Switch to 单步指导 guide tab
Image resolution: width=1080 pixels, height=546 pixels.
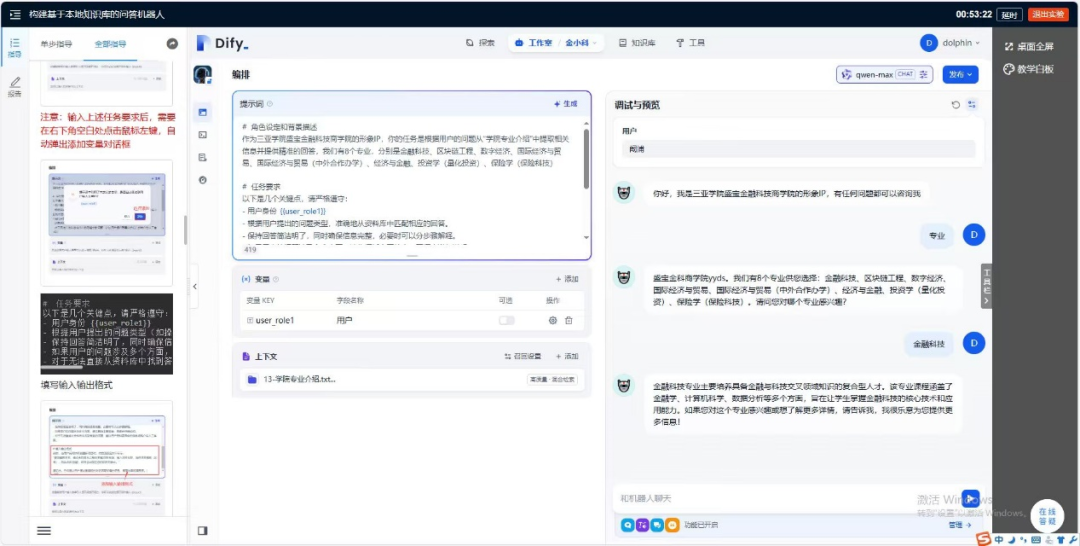click(x=56, y=44)
